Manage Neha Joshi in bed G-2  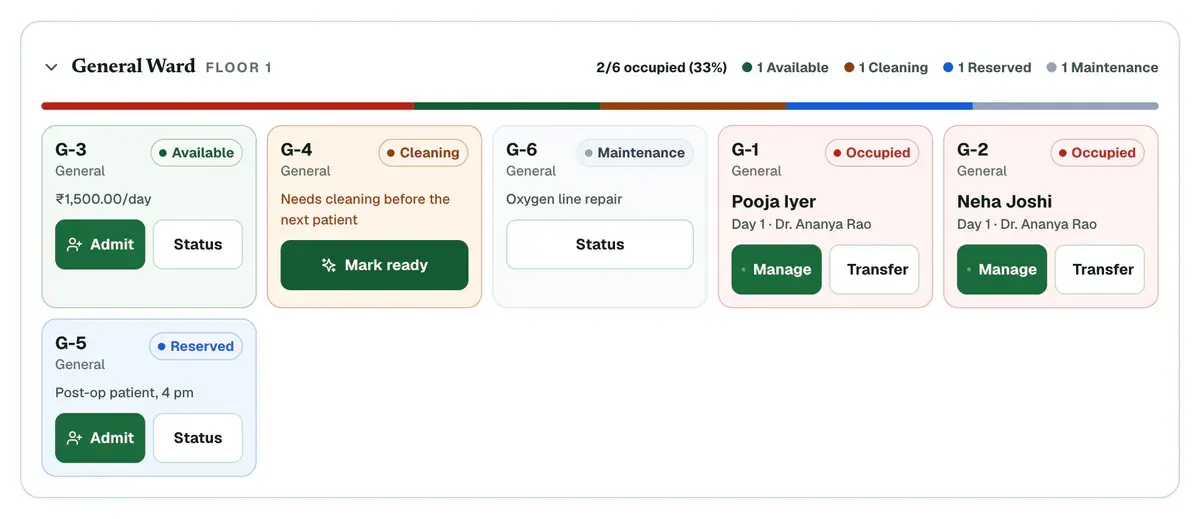tap(1002, 269)
